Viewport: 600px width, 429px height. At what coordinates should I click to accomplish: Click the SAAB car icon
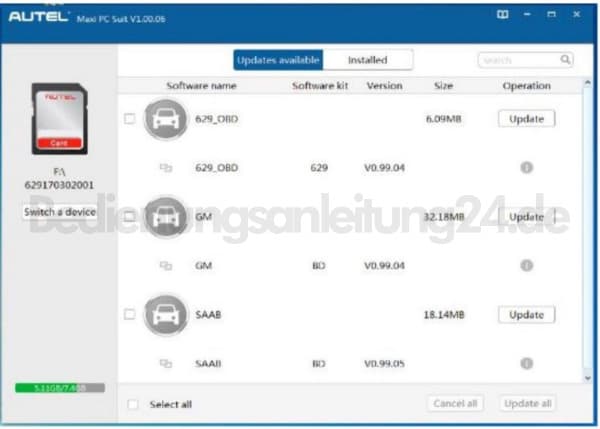166,315
